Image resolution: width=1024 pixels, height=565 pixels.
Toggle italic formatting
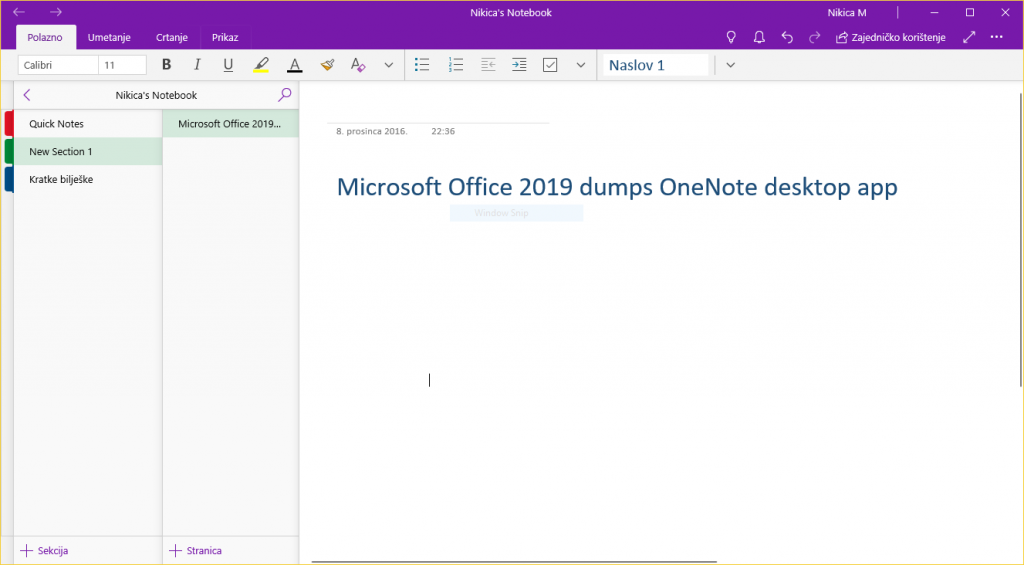point(197,65)
